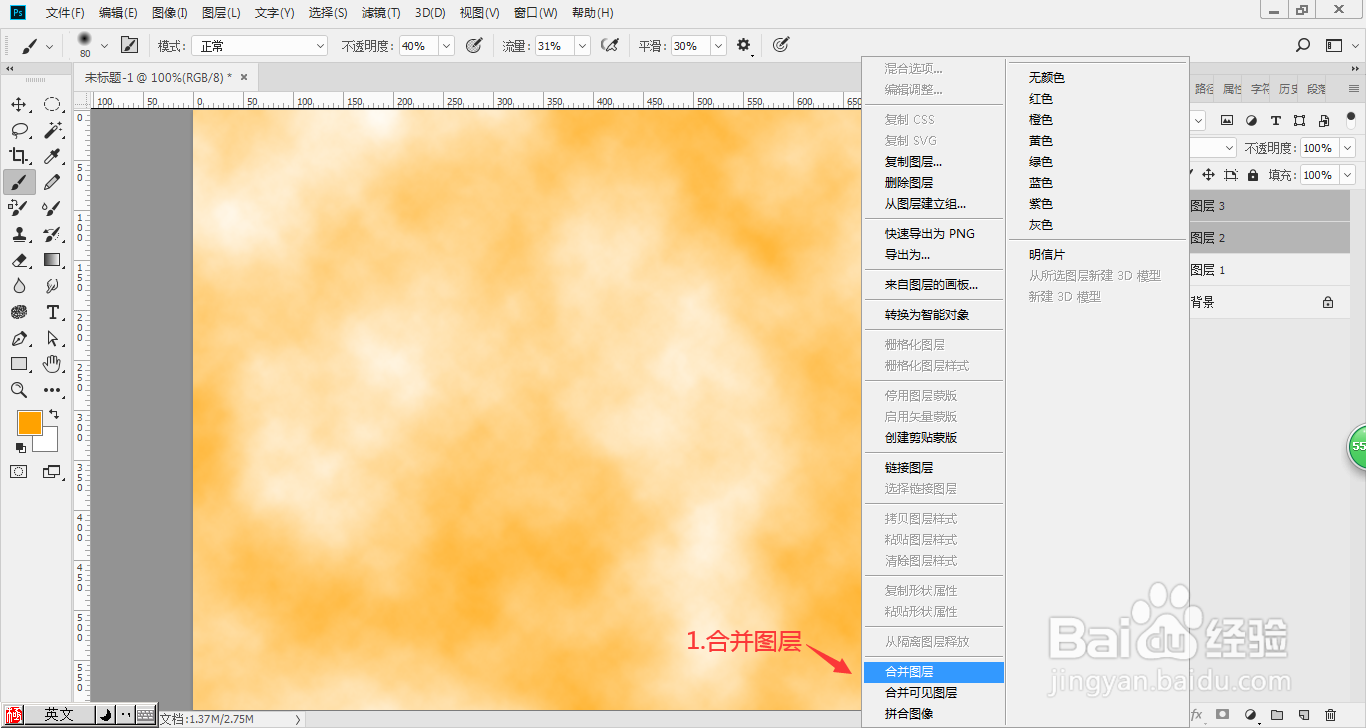Toggle type layer filter

1275,120
